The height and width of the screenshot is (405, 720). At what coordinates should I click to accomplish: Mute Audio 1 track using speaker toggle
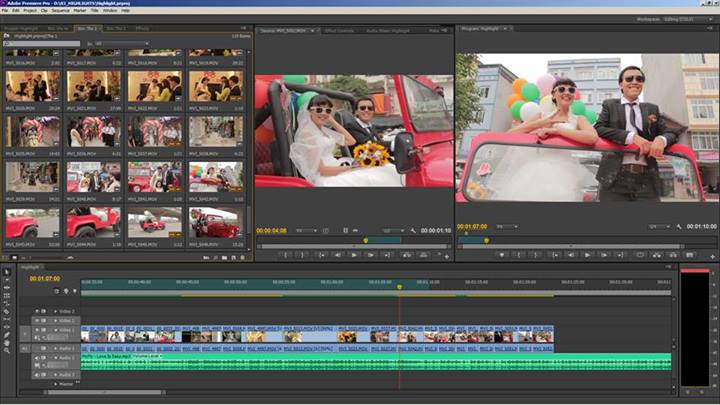pos(38,357)
